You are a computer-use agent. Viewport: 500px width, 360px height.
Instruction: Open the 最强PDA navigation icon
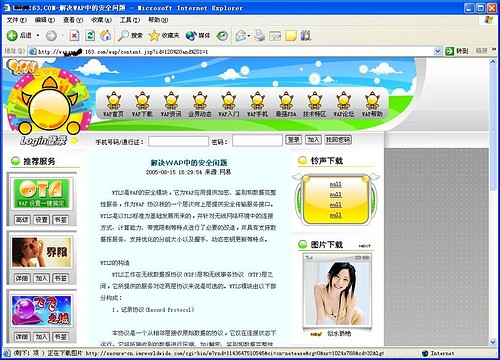pyautogui.click(x=286, y=104)
